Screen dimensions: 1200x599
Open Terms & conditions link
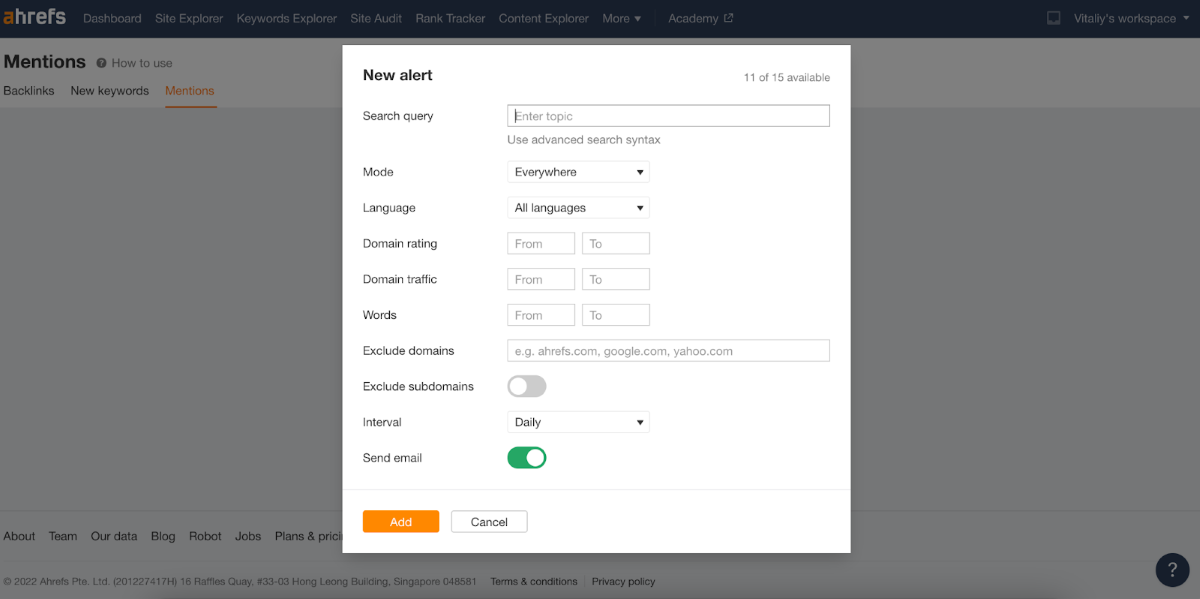[x=534, y=581]
